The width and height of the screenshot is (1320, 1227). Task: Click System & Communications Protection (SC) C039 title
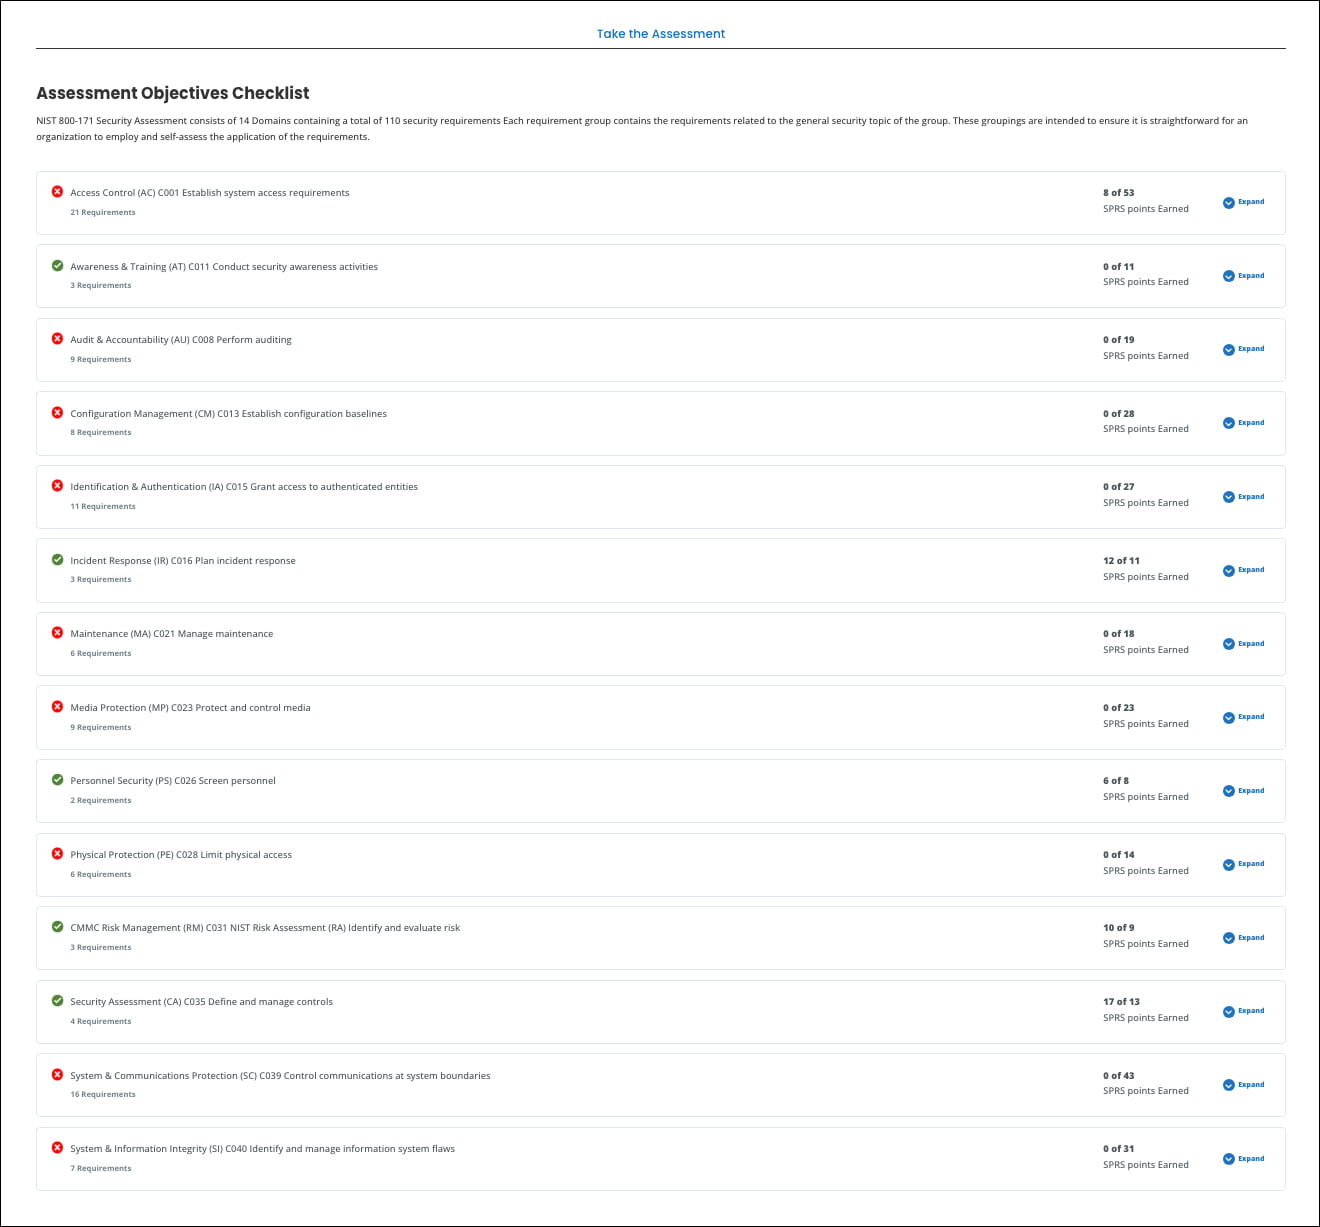[280, 1076]
